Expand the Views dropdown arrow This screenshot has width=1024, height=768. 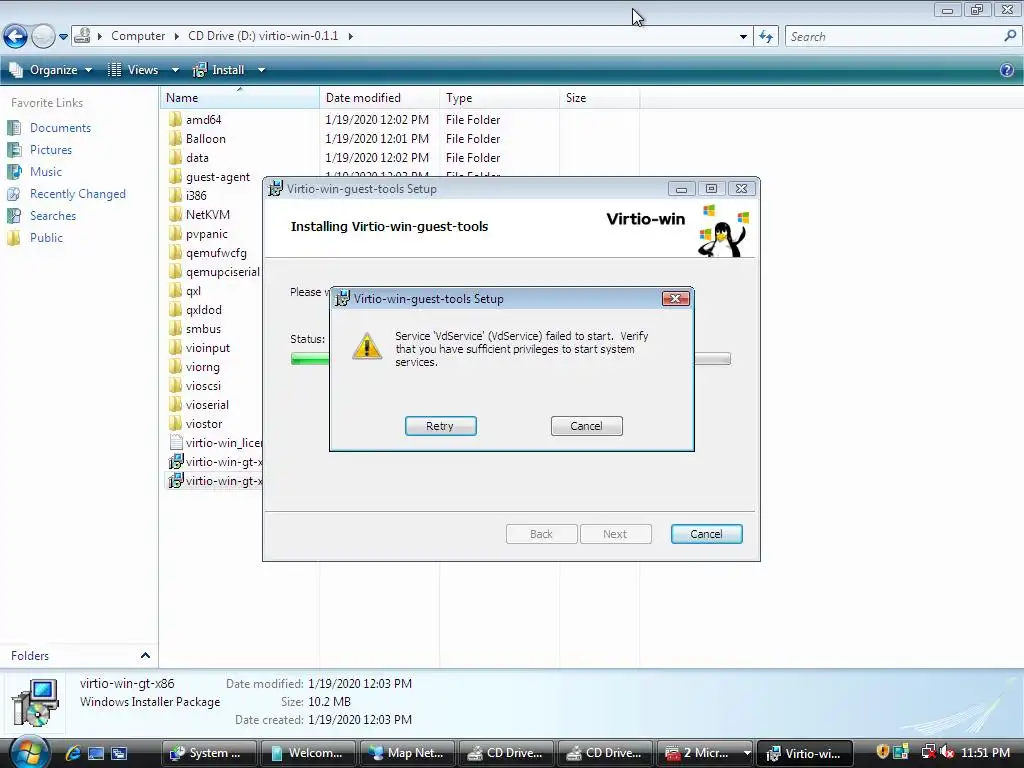[x=175, y=70]
